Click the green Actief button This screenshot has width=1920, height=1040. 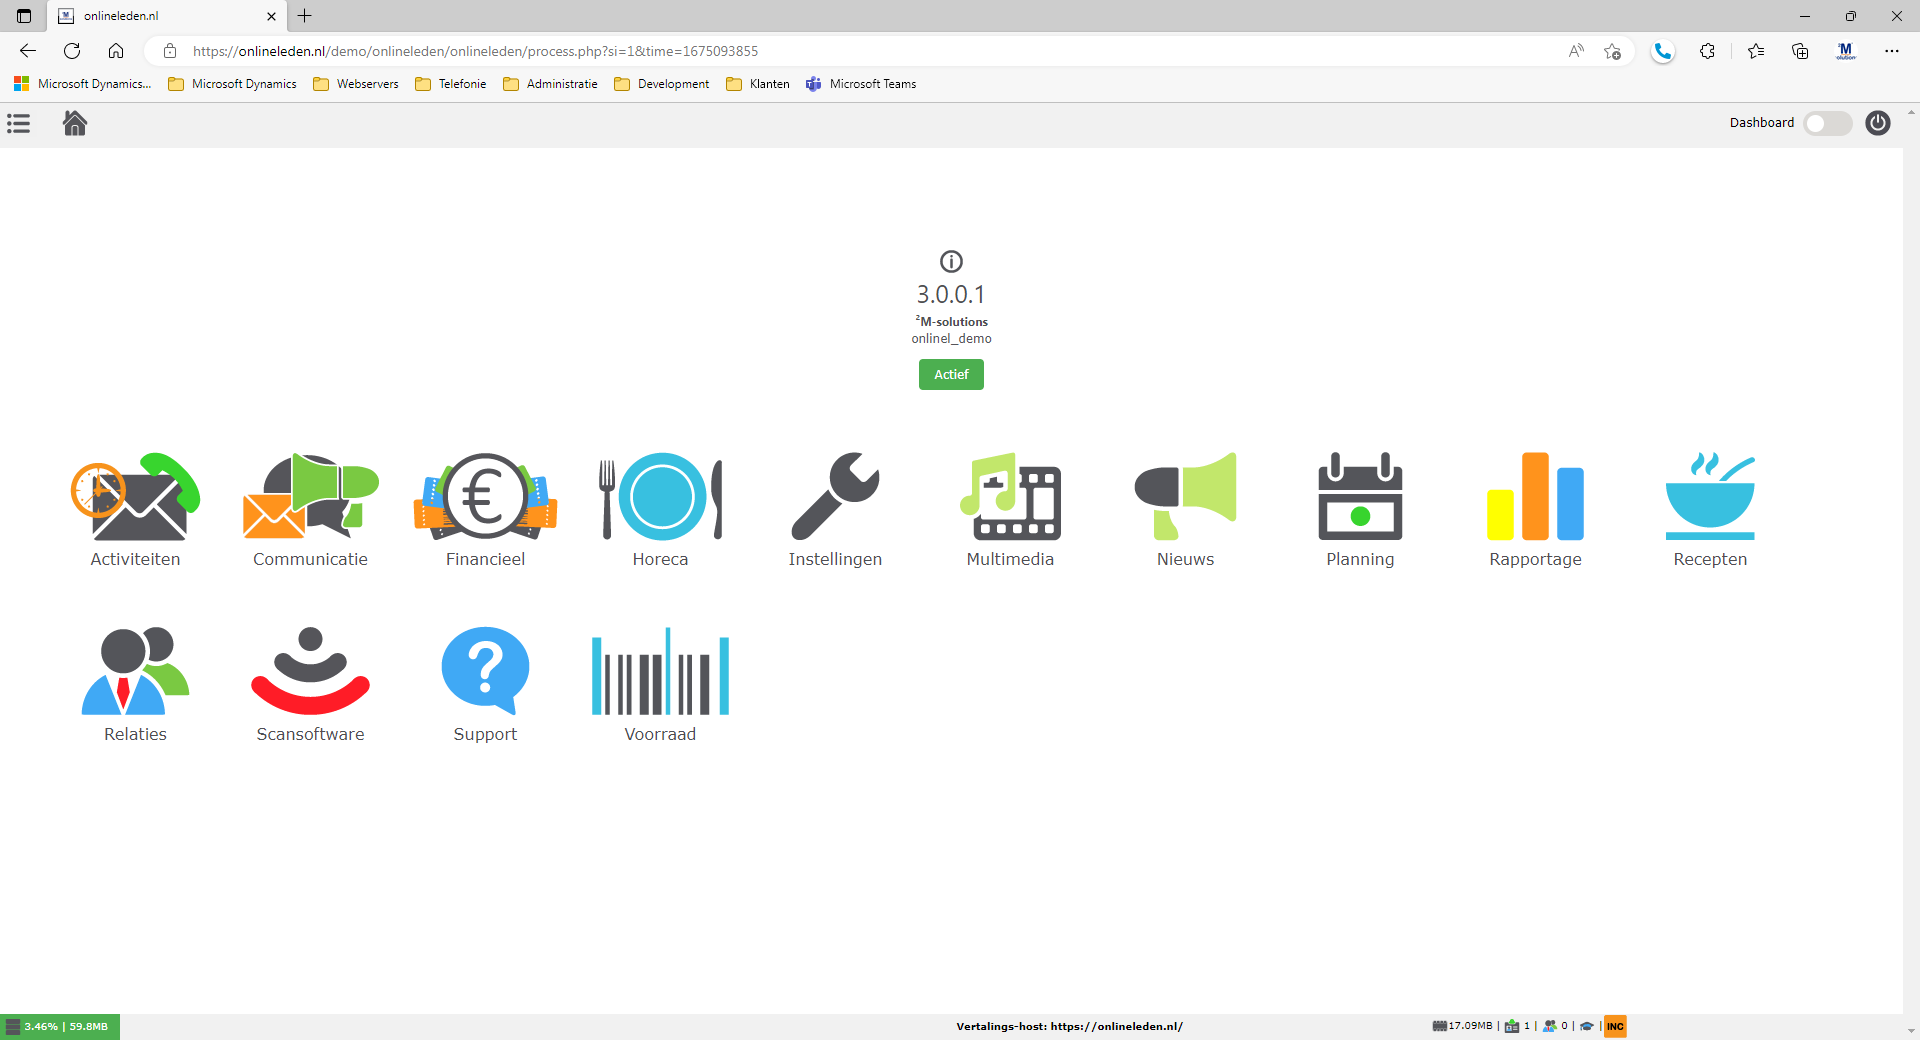click(951, 374)
